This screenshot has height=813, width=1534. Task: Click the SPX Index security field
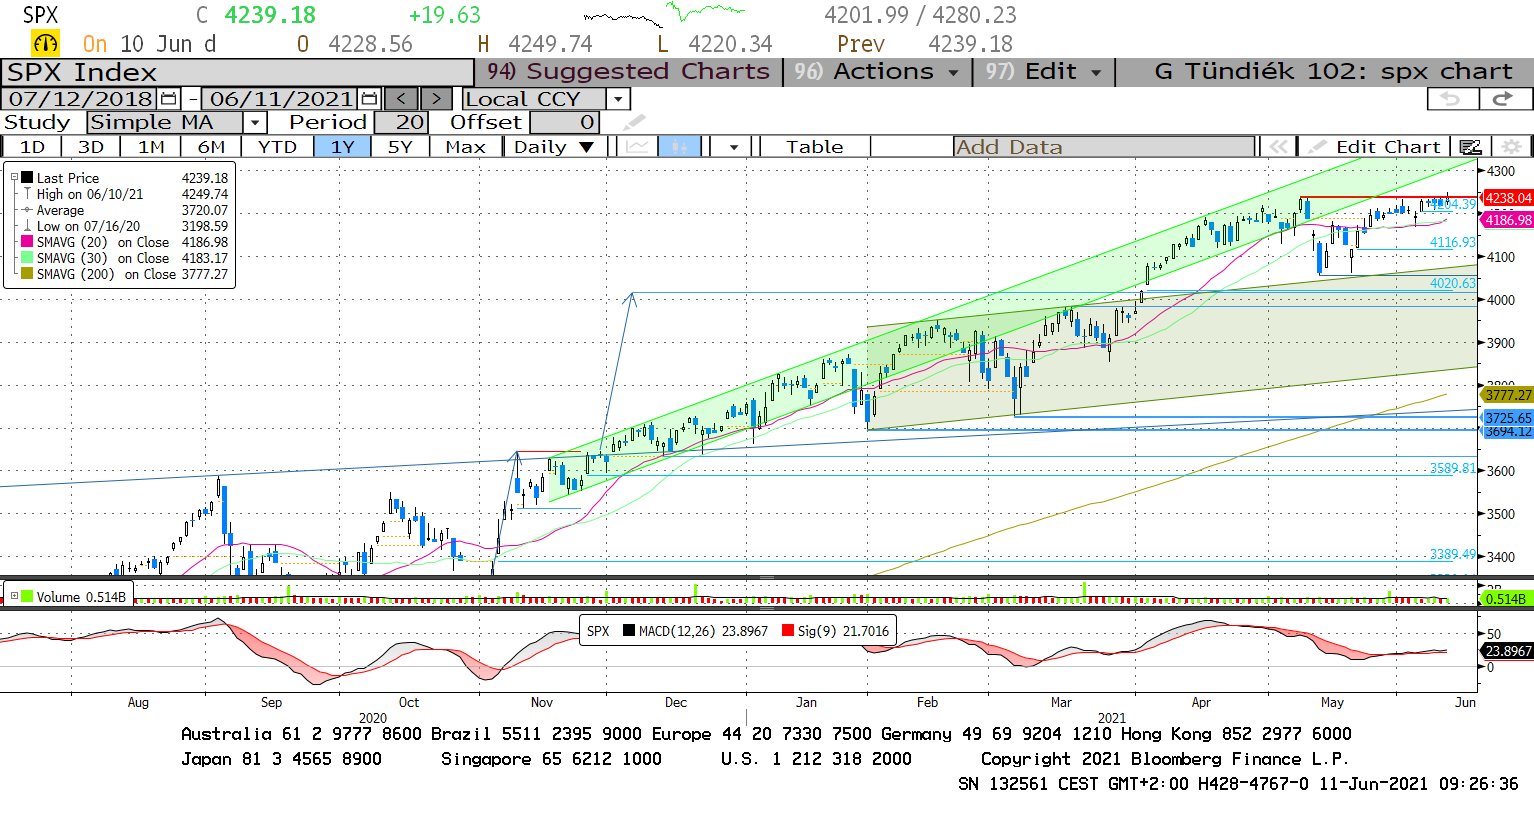237,73
